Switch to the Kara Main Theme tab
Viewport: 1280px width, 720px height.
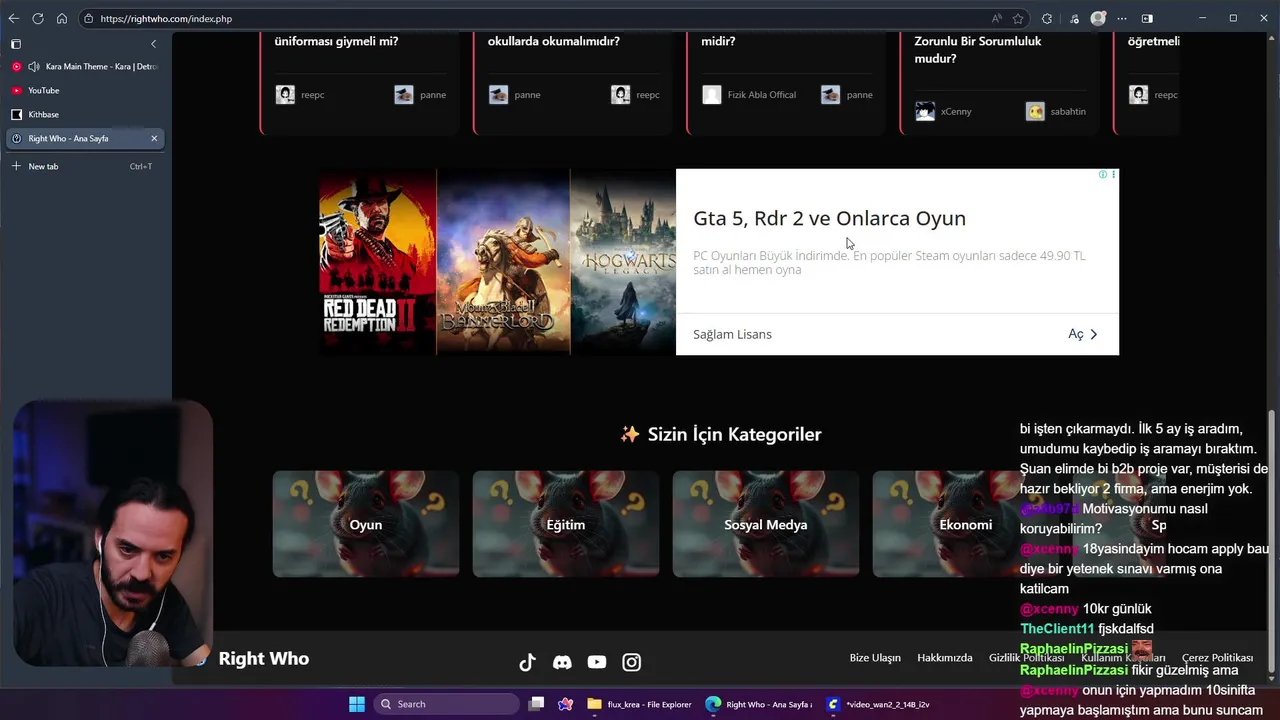[85, 66]
